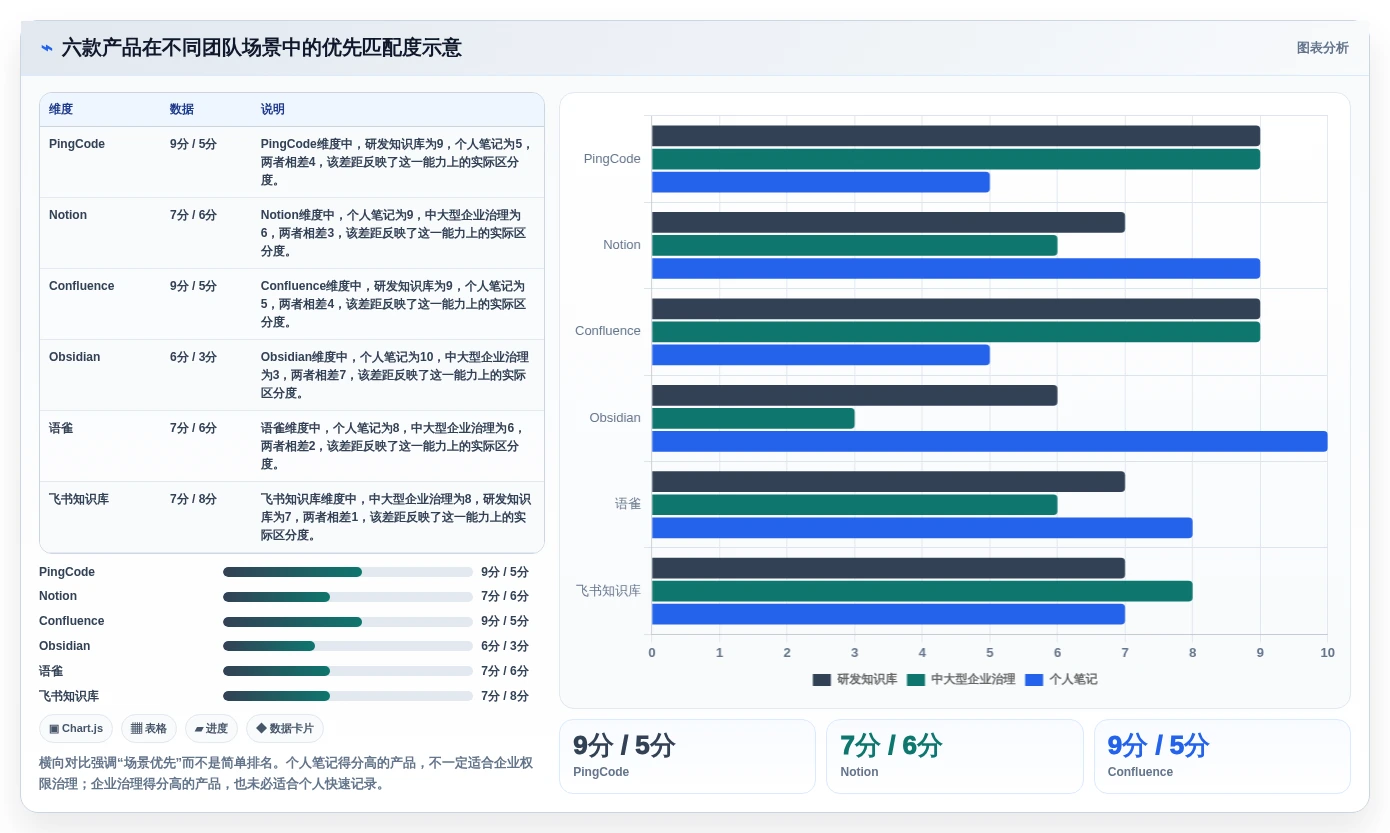The height and width of the screenshot is (833, 1390).
Task: Click the 7分 / 8分 value beside 飞书知识库 progress bar
Action: (505, 696)
